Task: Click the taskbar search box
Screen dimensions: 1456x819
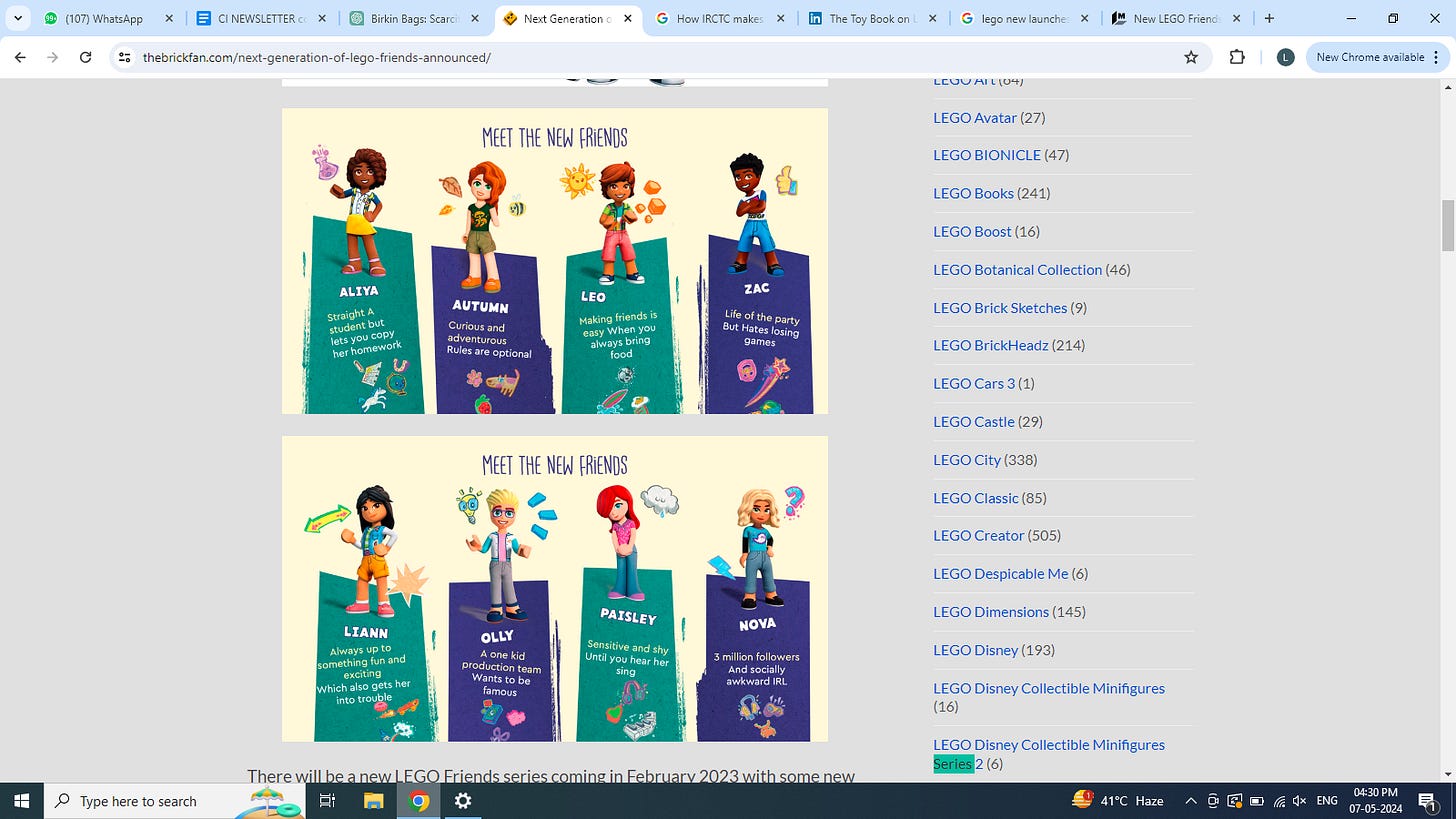Action: (x=176, y=800)
